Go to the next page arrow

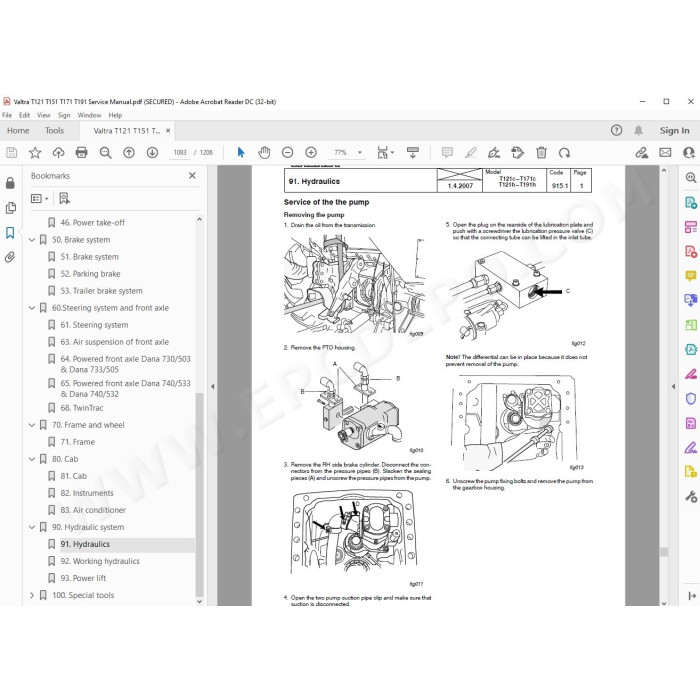tap(152, 153)
